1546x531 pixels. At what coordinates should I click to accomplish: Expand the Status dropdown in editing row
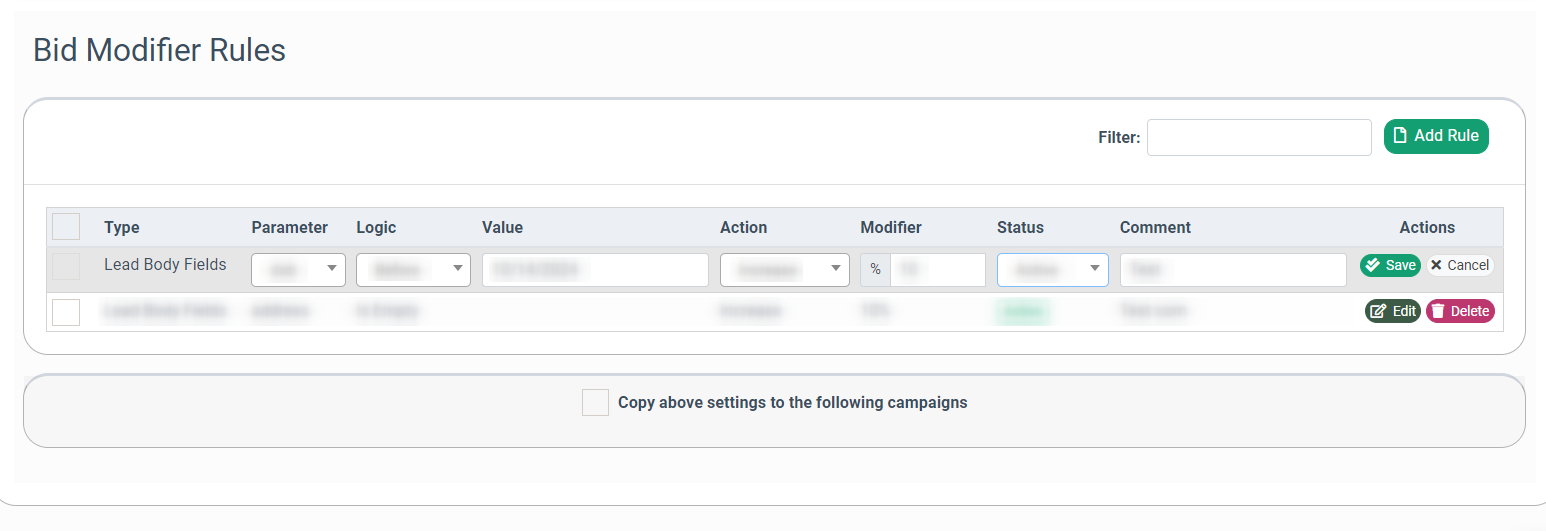(x=1052, y=269)
